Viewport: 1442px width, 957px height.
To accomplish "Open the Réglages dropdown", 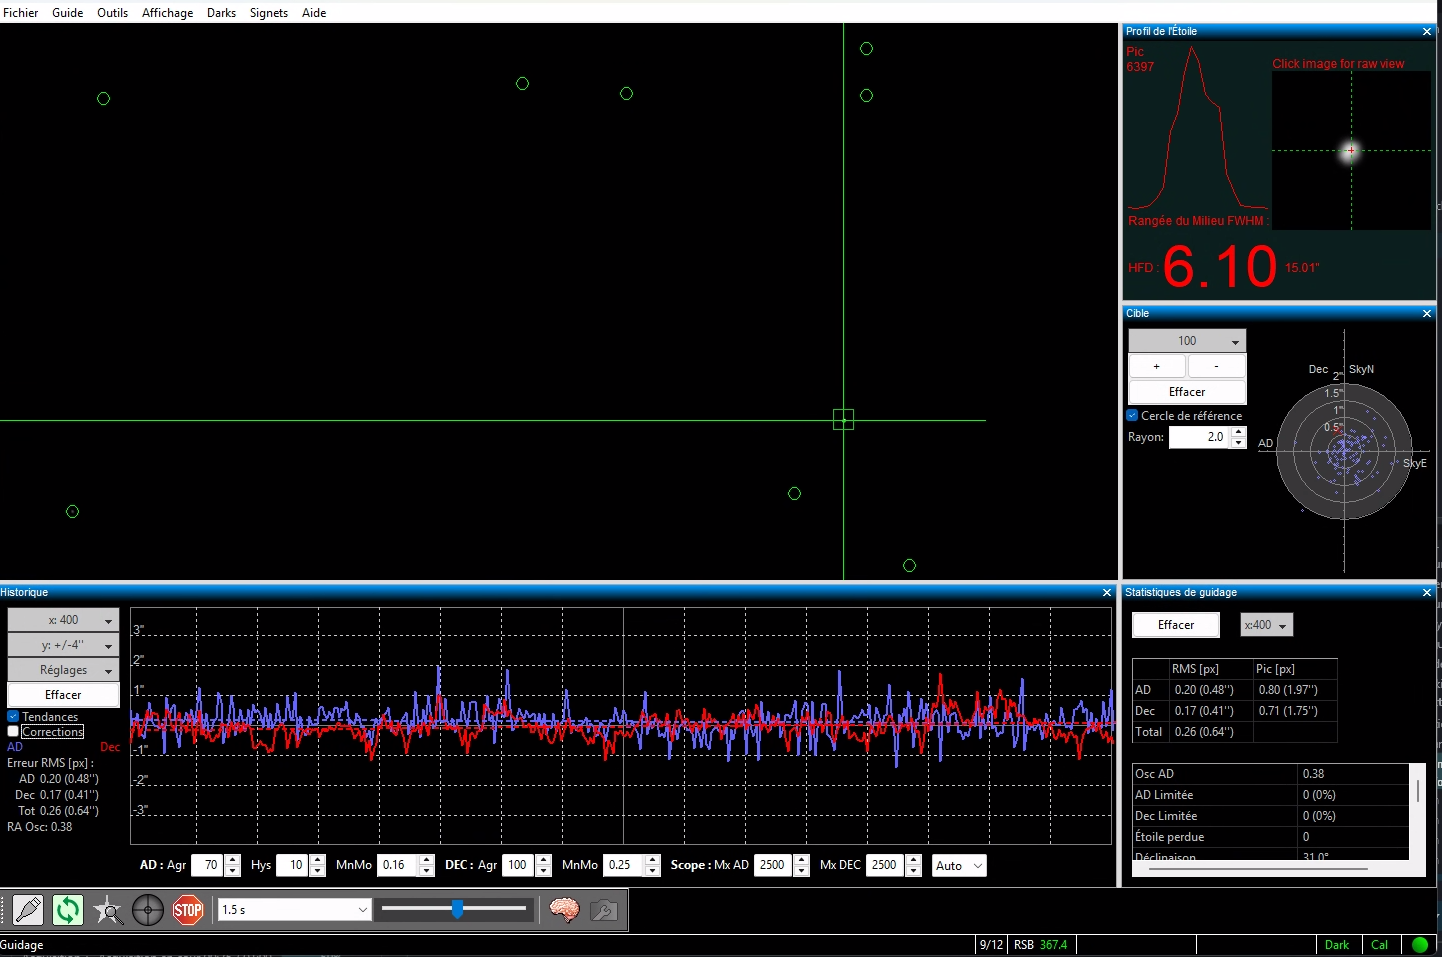I will [x=63, y=670].
